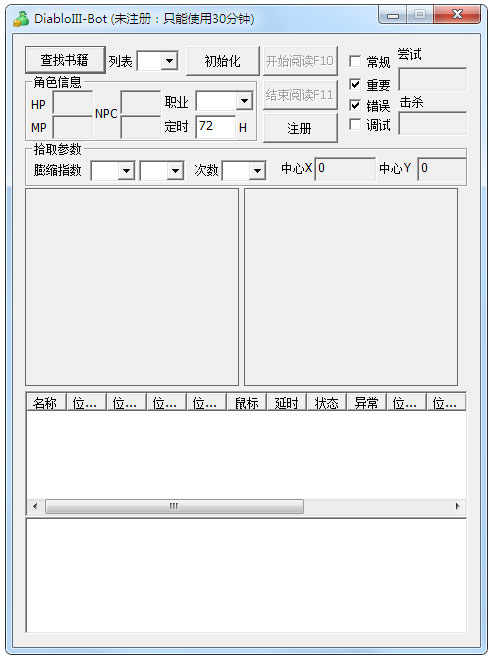Image resolution: width=492 pixels, height=659 pixels.
Task: Click the scrollbar left arrow
Action: 35,506
